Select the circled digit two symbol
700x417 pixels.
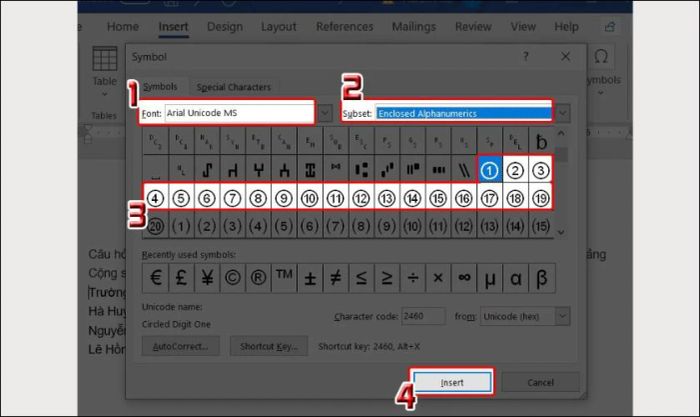point(515,170)
